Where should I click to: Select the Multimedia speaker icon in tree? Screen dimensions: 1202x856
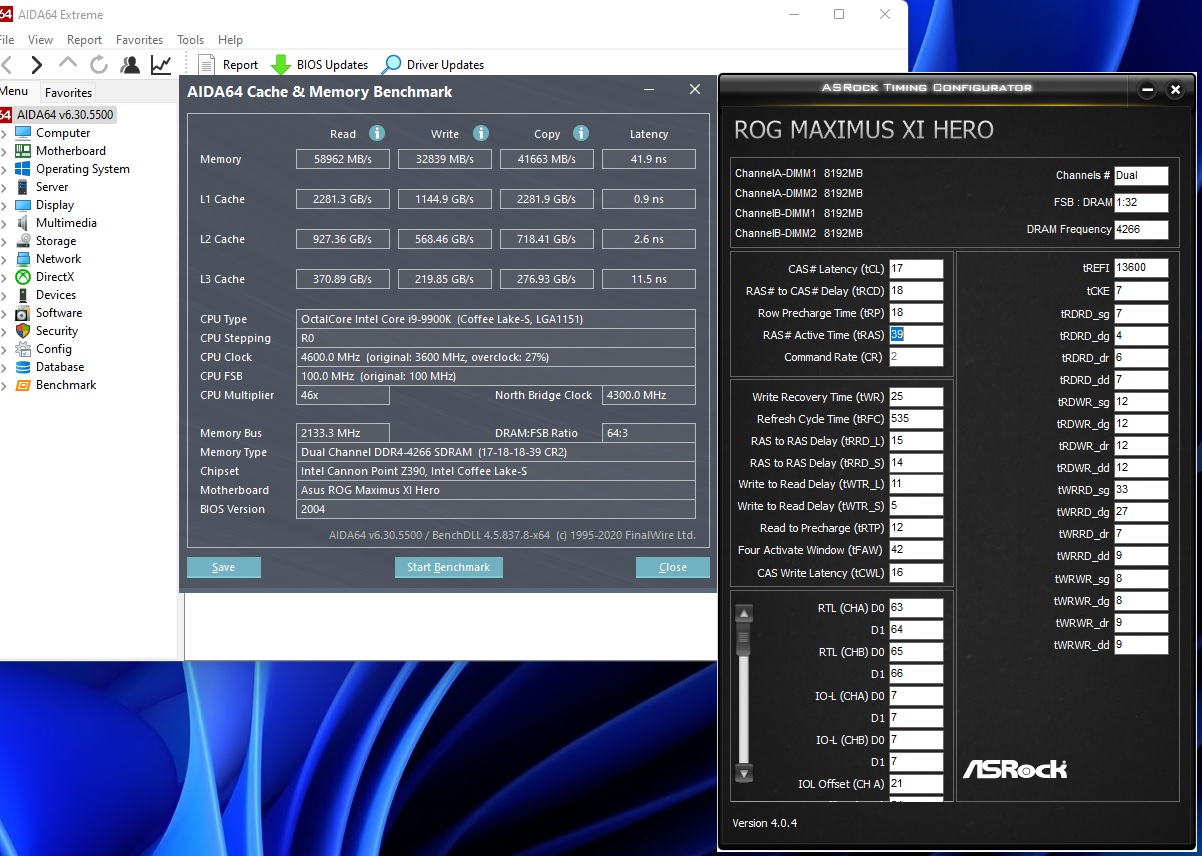(x=23, y=223)
